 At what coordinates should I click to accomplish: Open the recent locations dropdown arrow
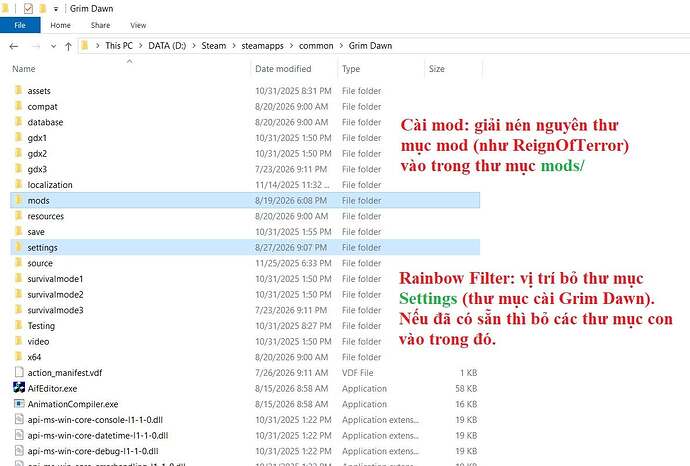[53, 46]
